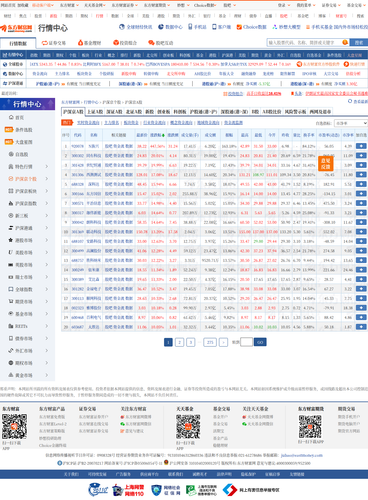Open the 股吧互动 tab
The width and height of the screenshot is (368, 500).
click(161, 43)
